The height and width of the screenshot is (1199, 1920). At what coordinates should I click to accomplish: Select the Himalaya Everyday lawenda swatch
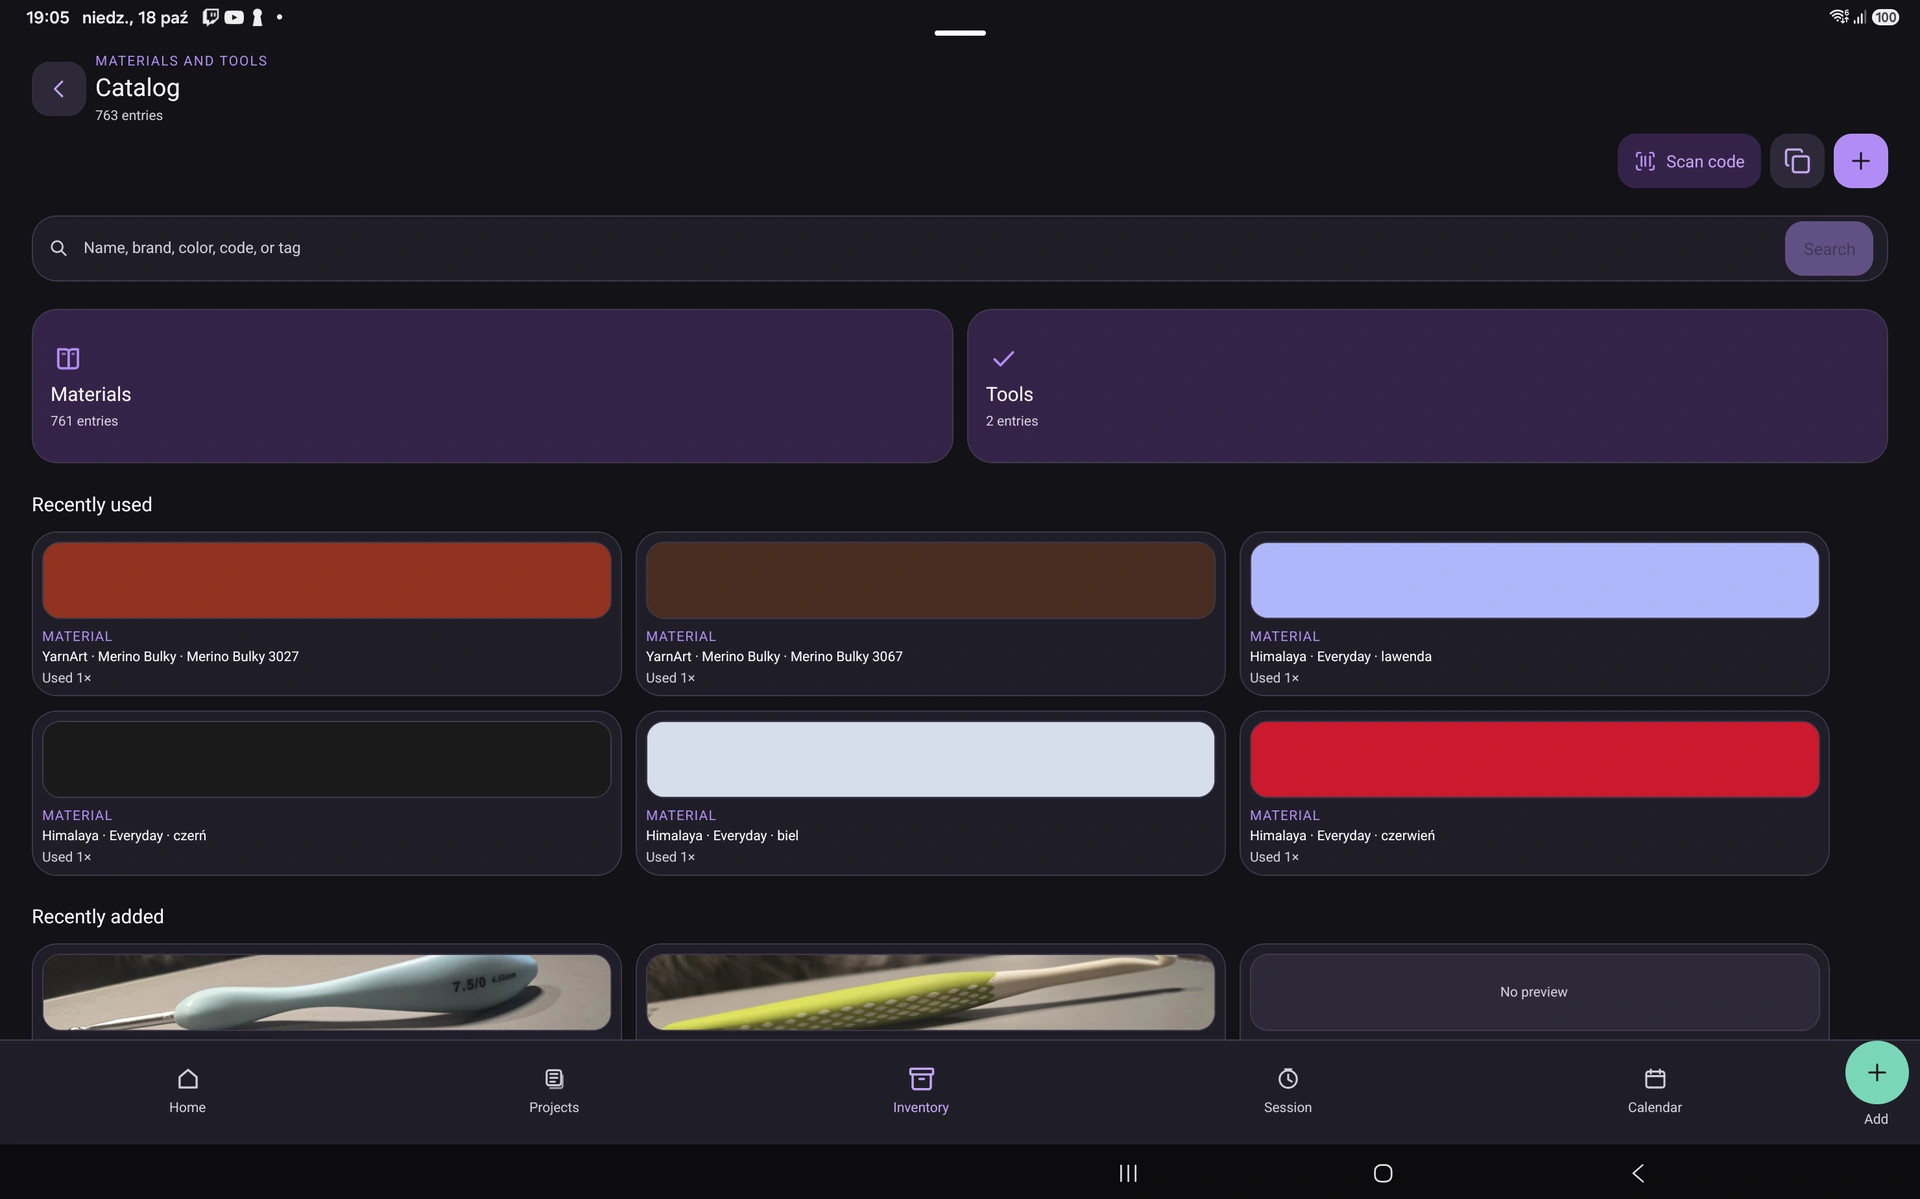(x=1534, y=580)
